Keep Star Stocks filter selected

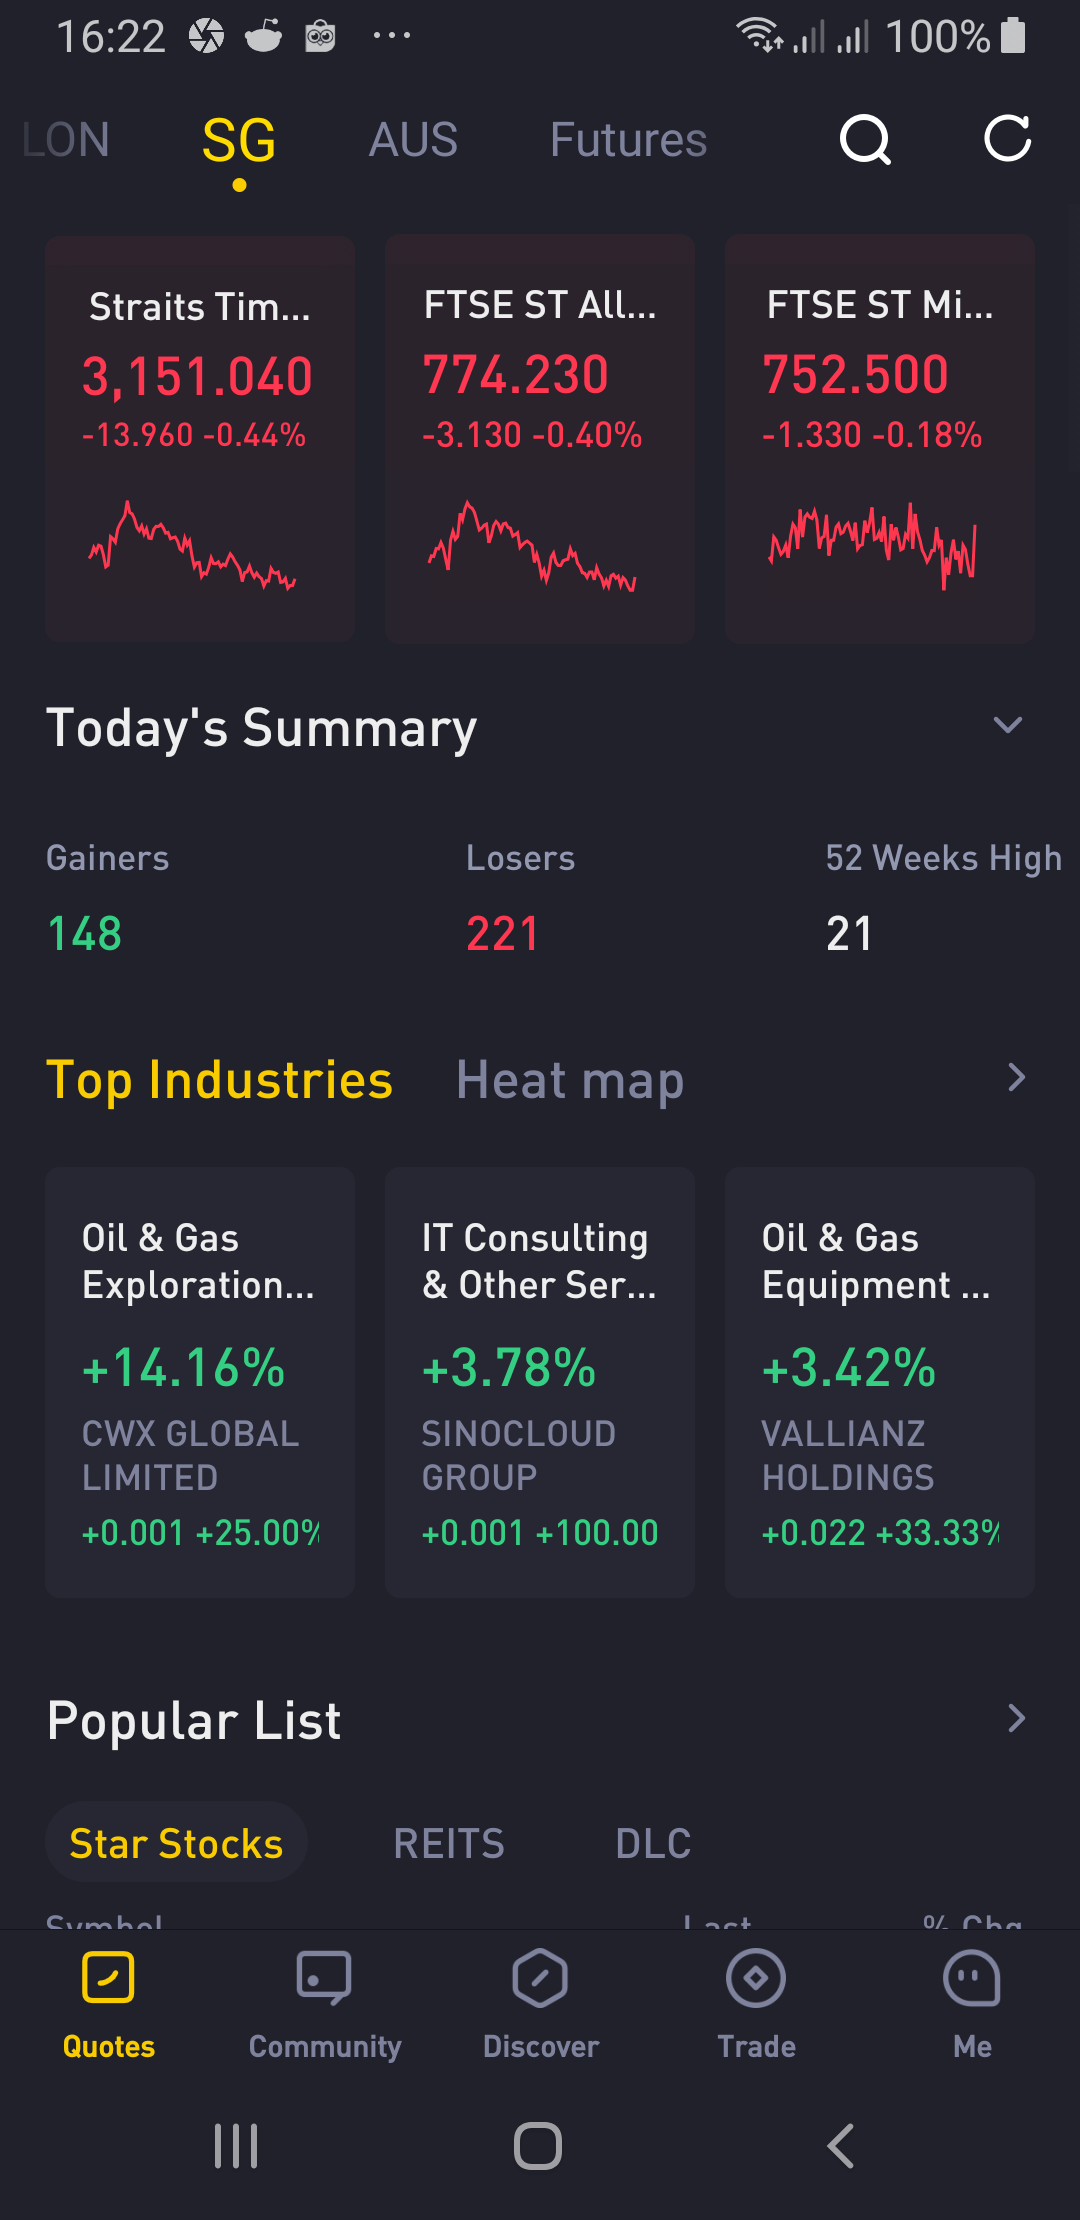[176, 1843]
